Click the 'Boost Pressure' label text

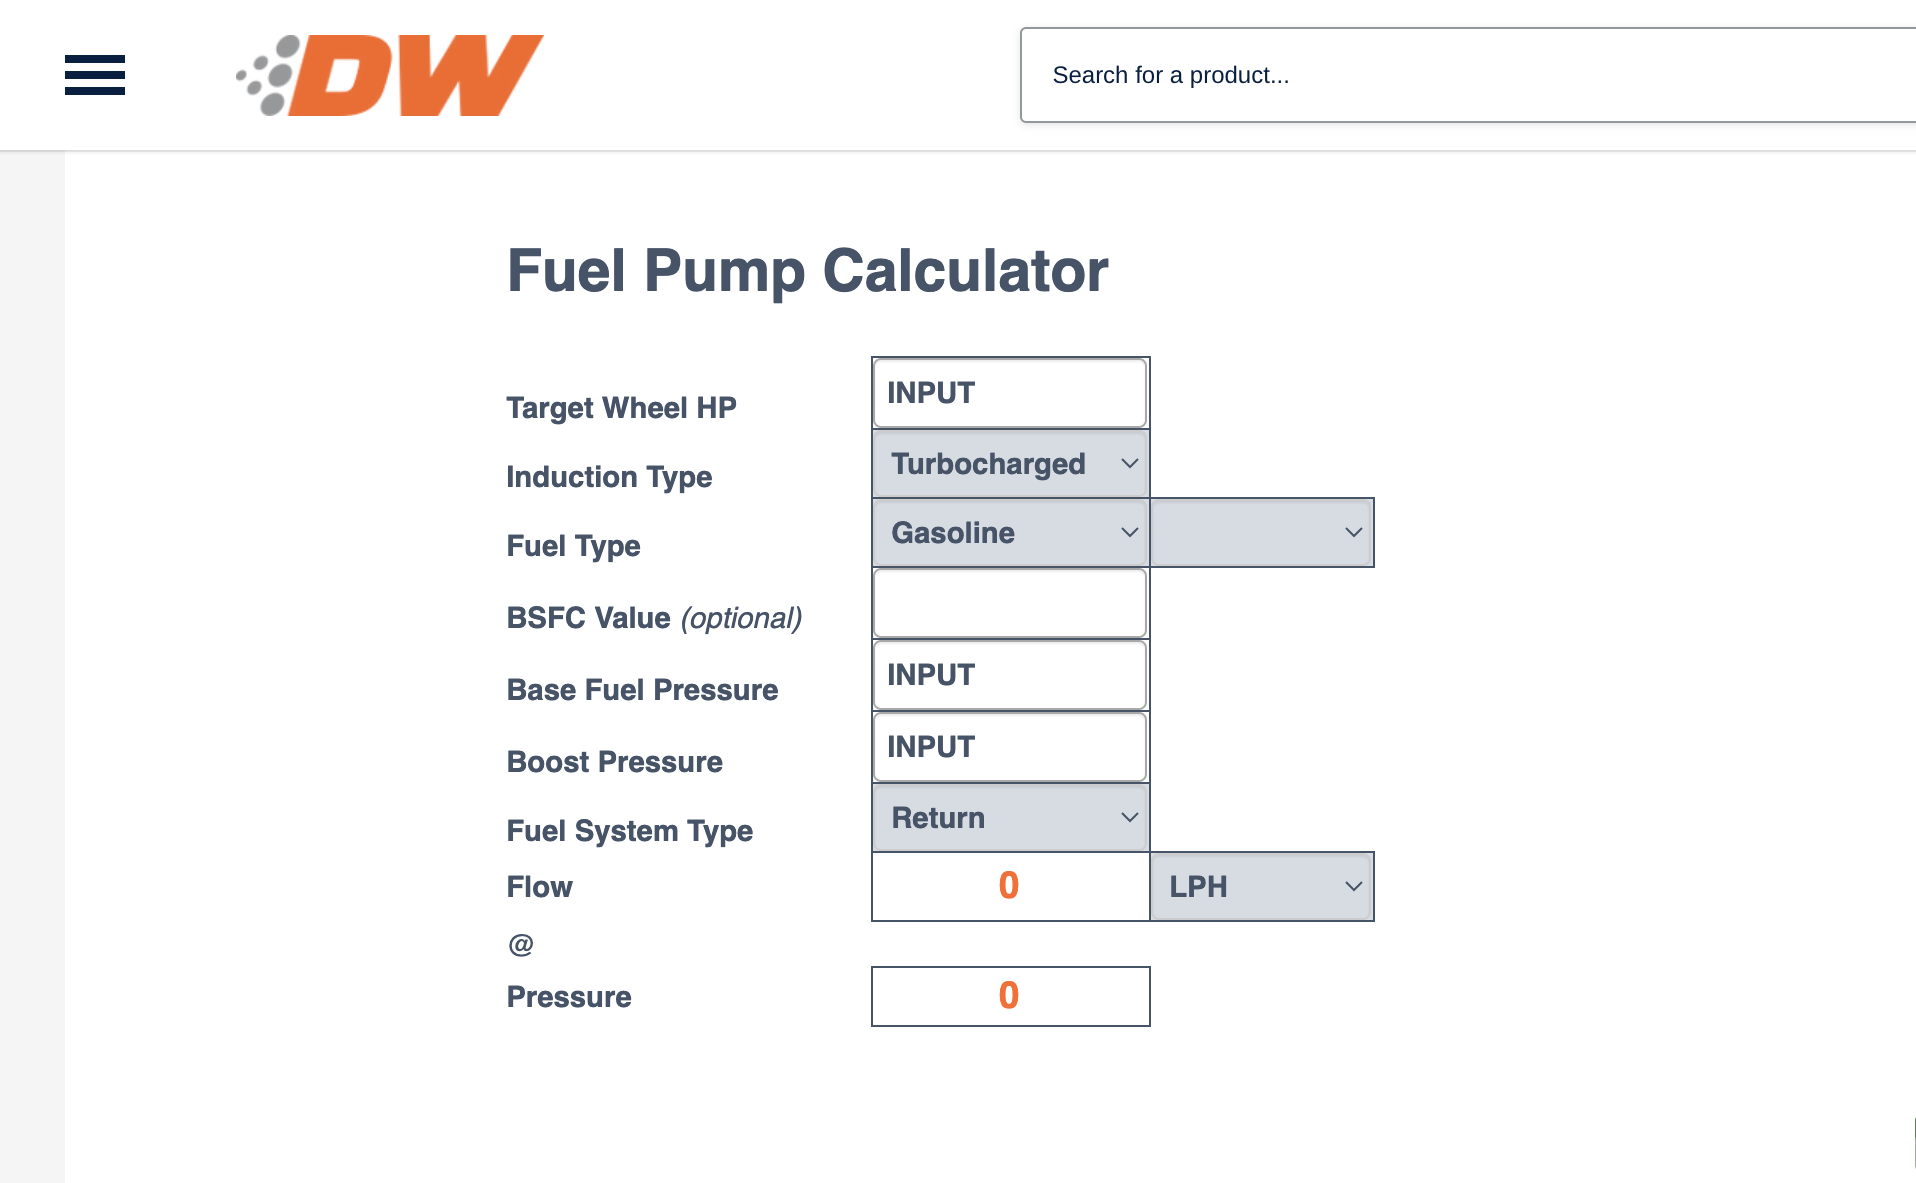(614, 762)
